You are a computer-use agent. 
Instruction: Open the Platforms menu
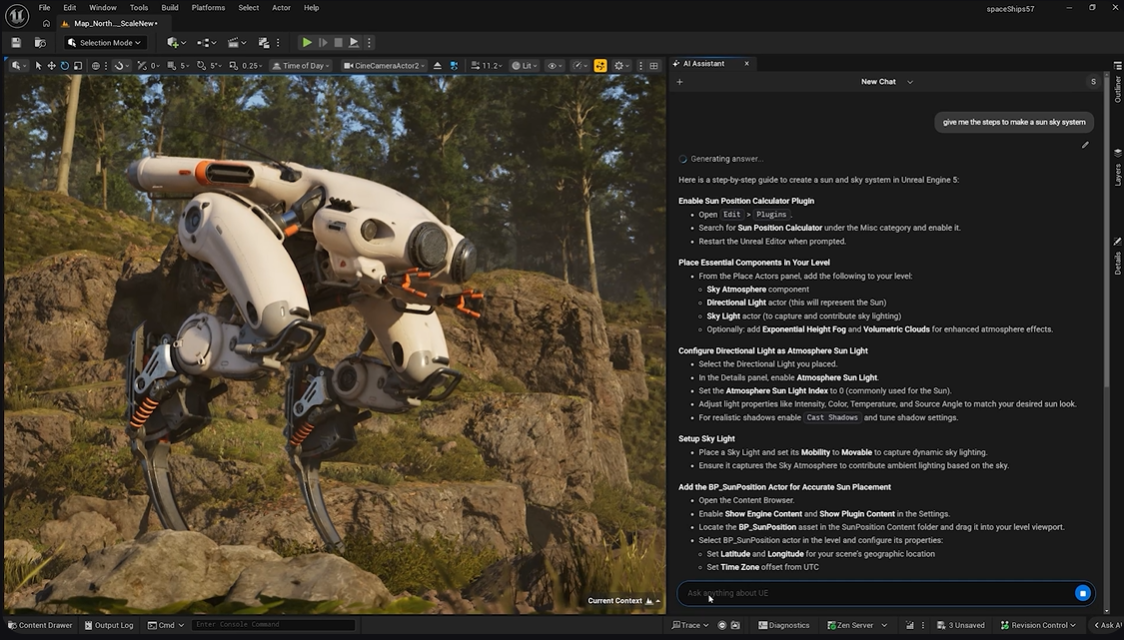pos(208,8)
